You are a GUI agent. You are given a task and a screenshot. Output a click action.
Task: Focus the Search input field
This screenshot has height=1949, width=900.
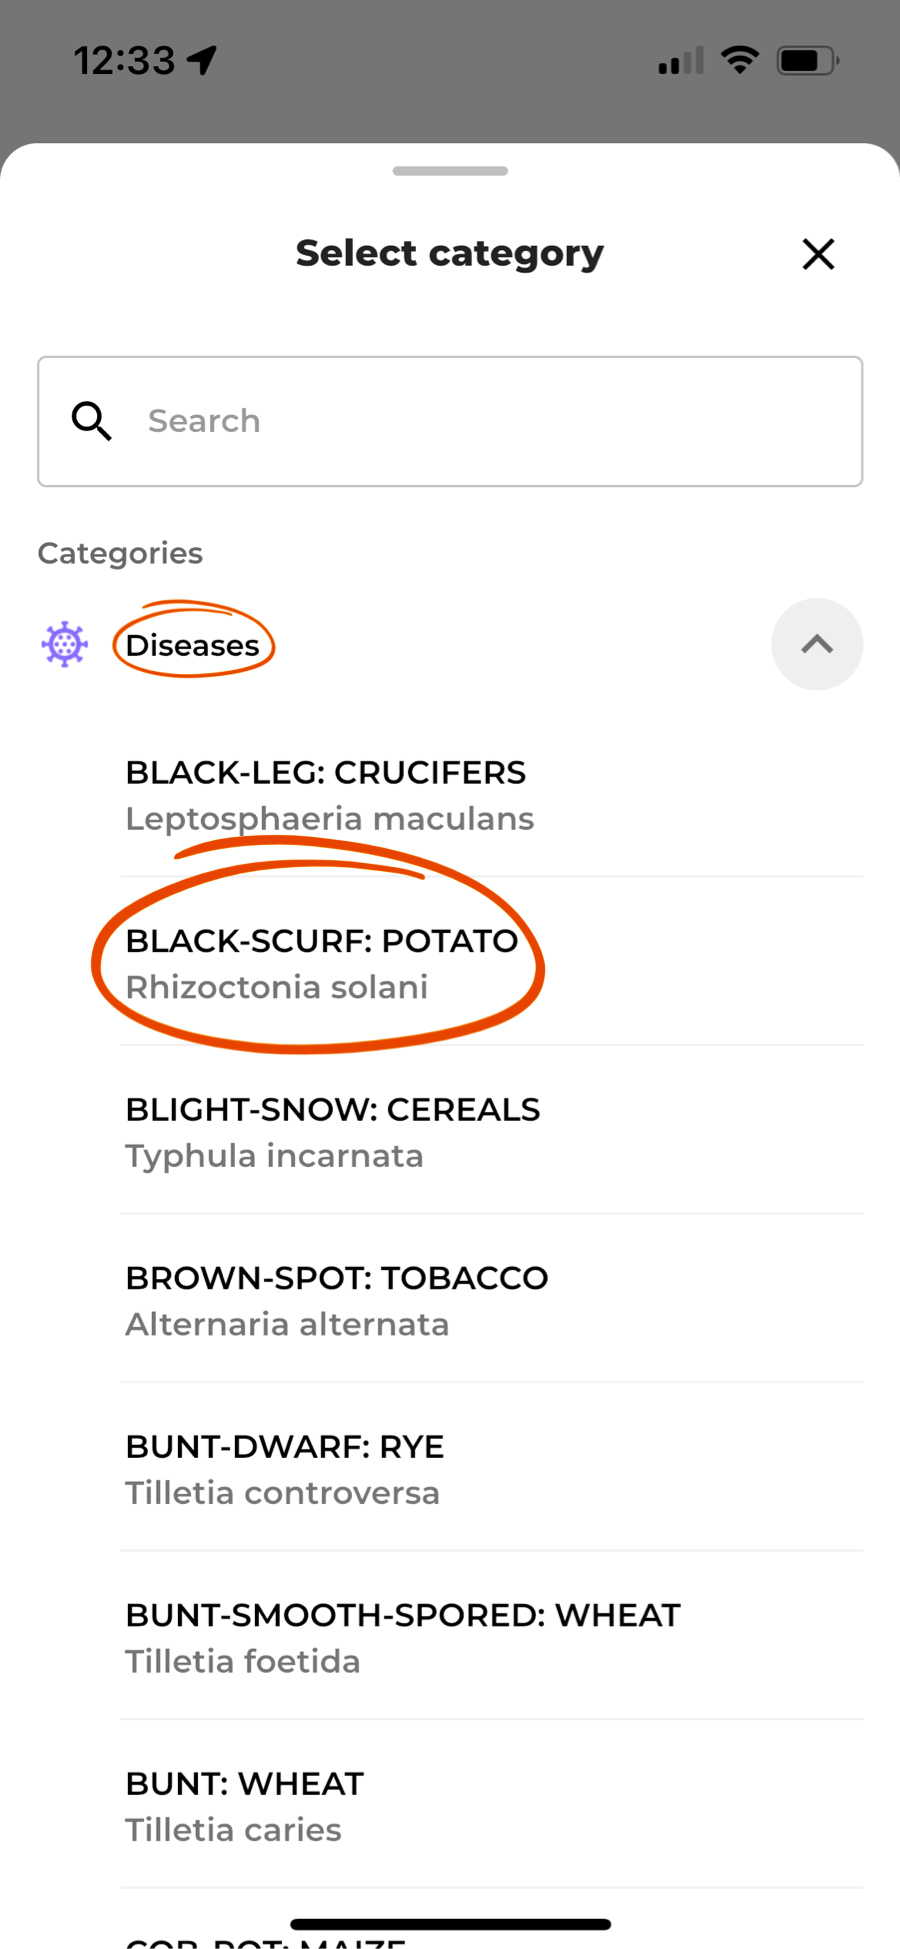pos(450,421)
